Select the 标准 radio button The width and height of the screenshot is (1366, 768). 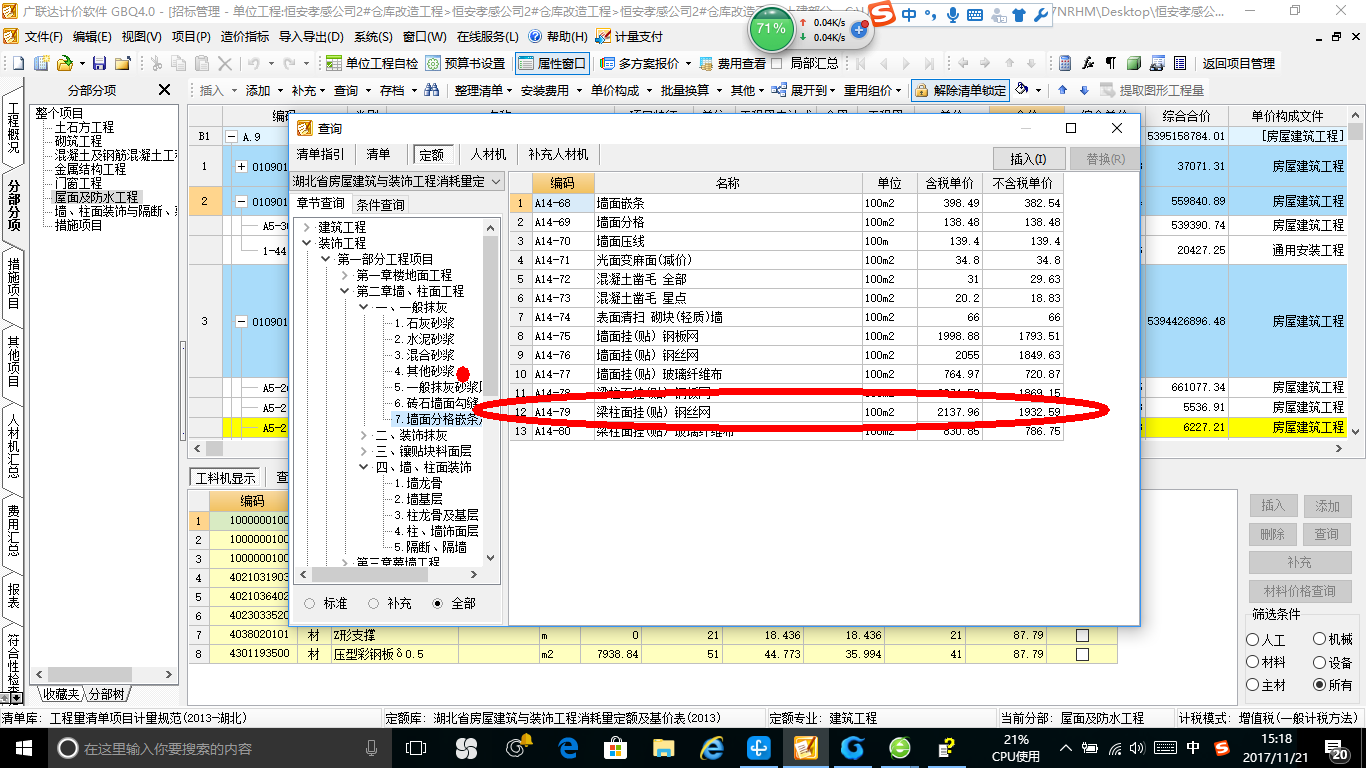pos(309,603)
